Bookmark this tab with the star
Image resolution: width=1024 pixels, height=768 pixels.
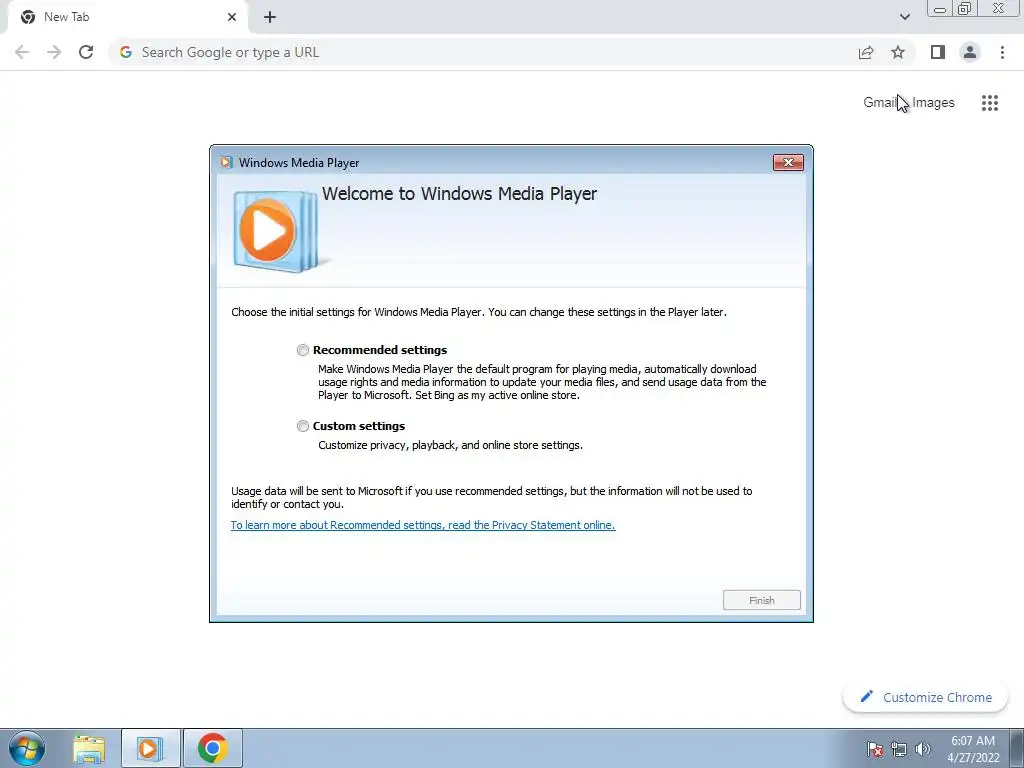(x=898, y=52)
